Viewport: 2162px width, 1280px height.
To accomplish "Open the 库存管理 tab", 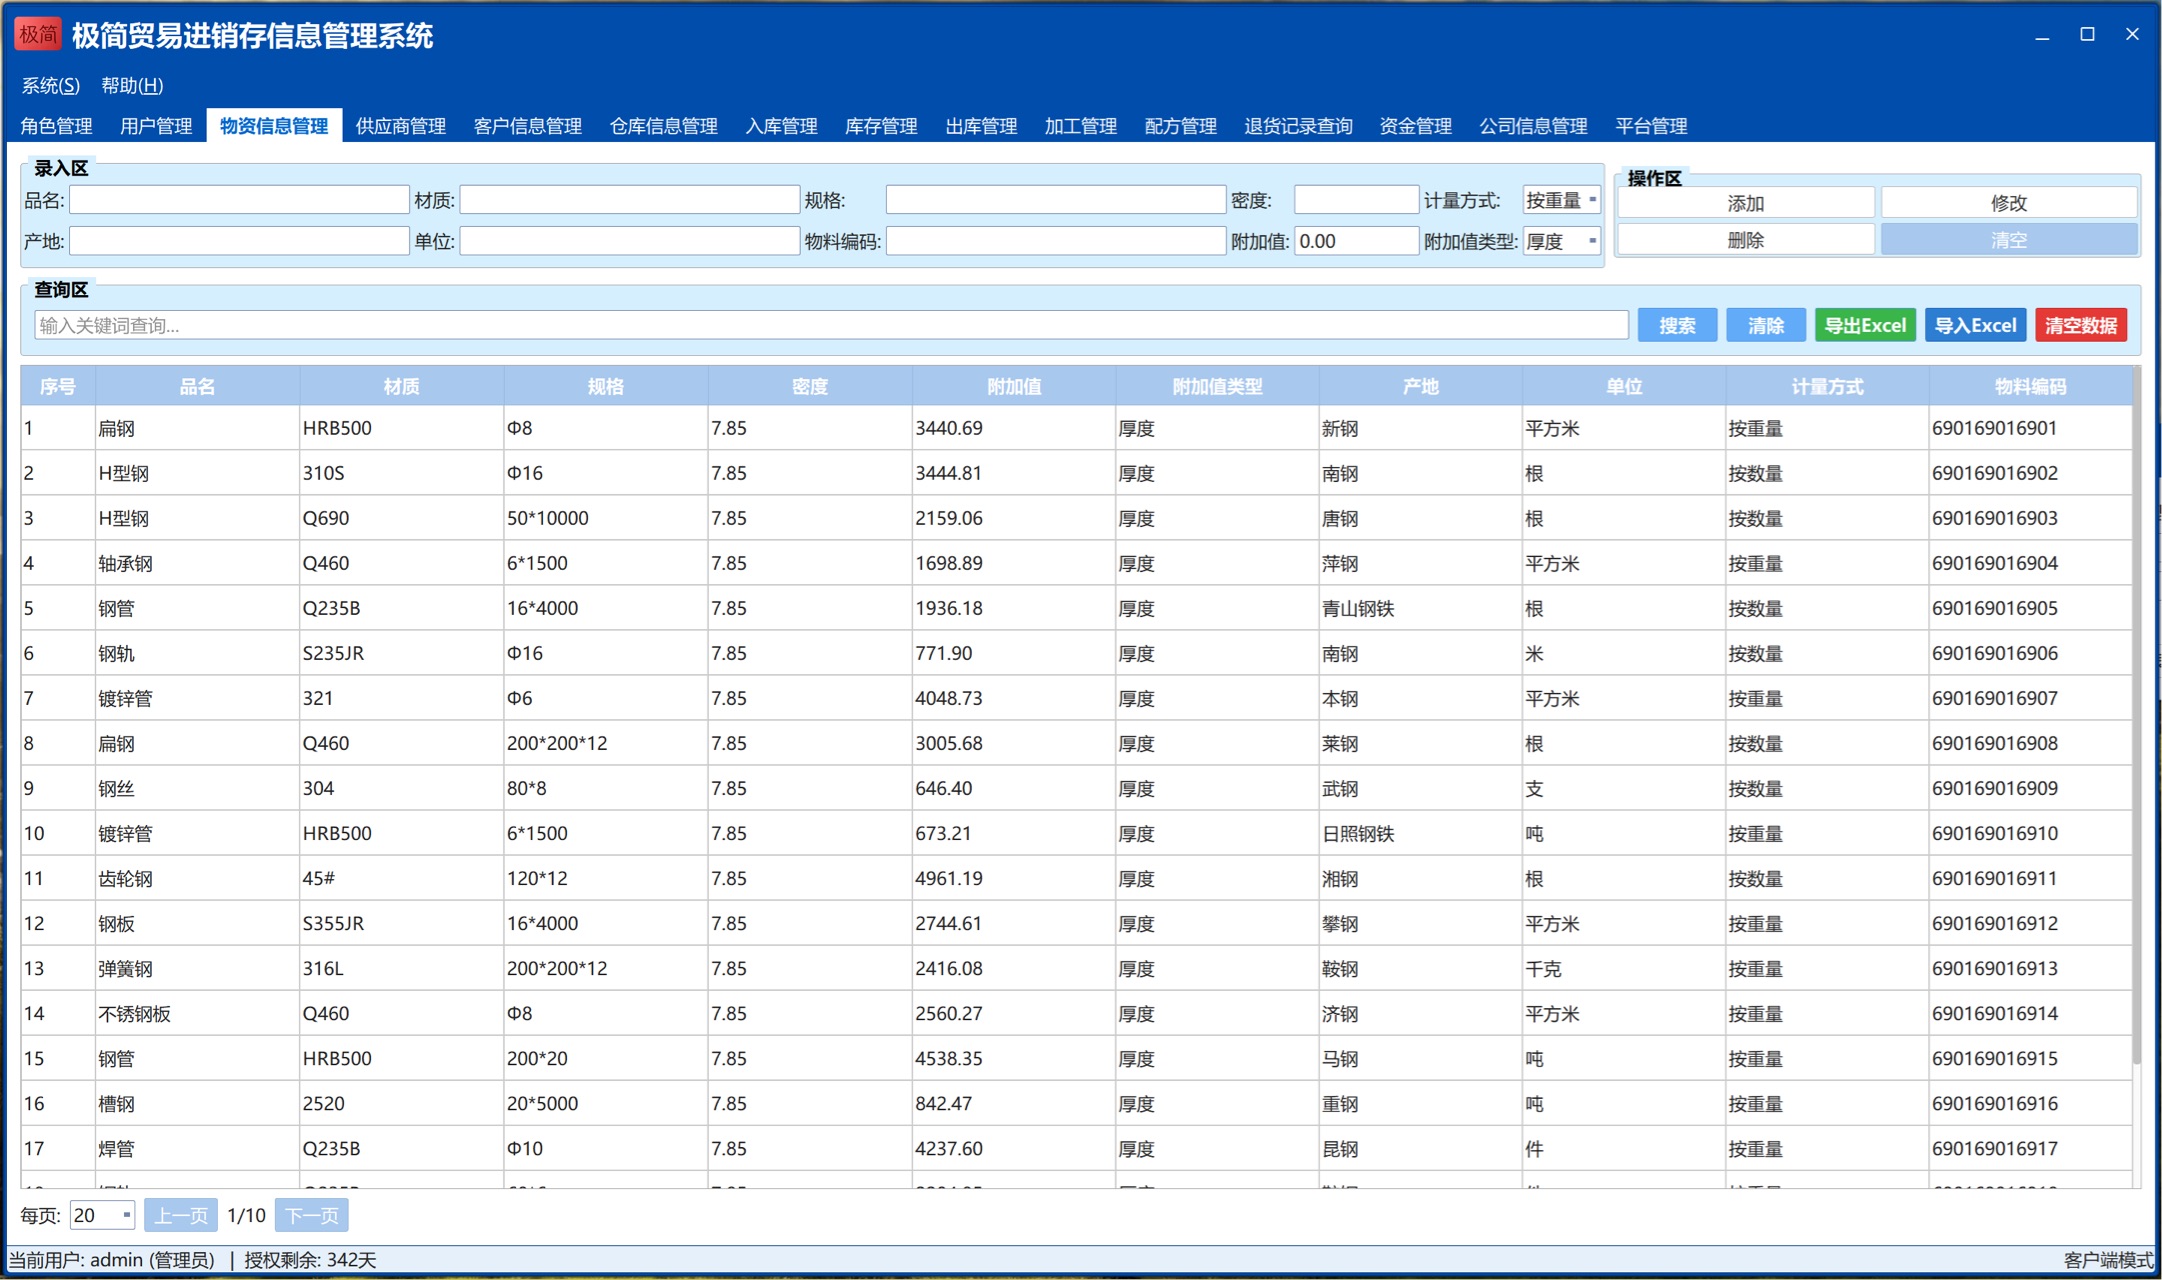I will (x=881, y=126).
